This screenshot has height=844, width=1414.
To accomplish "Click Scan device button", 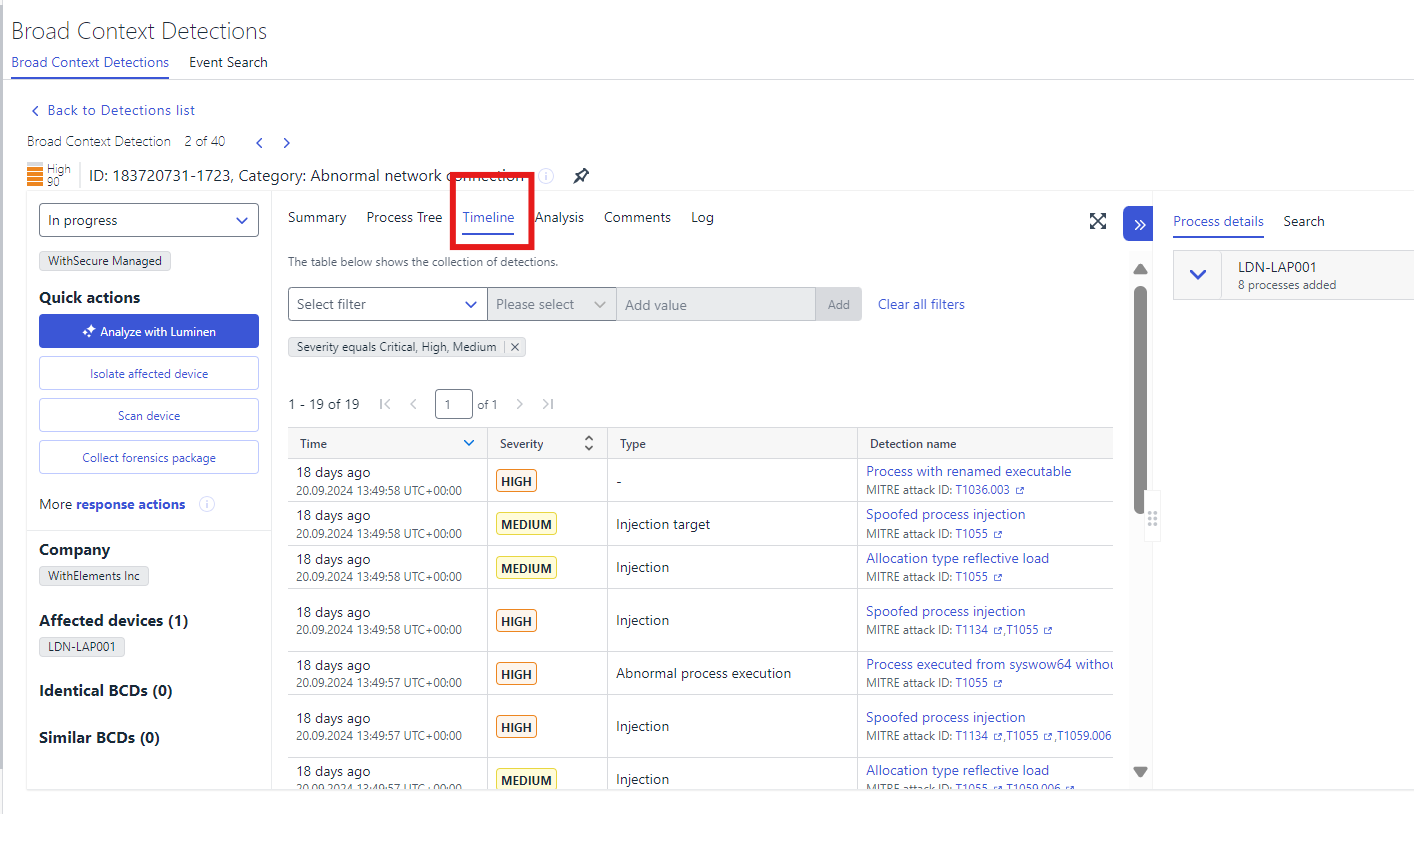I will pyautogui.click(x=149, y=415).
